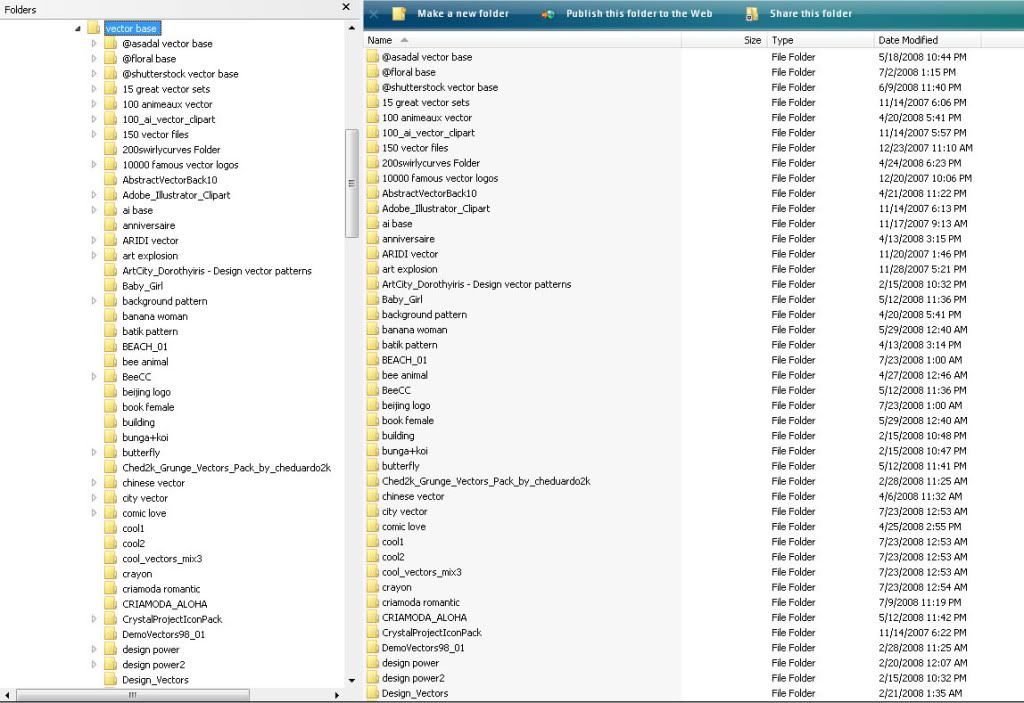Expand 15 great vector sets tree node

tap(94, 89)
